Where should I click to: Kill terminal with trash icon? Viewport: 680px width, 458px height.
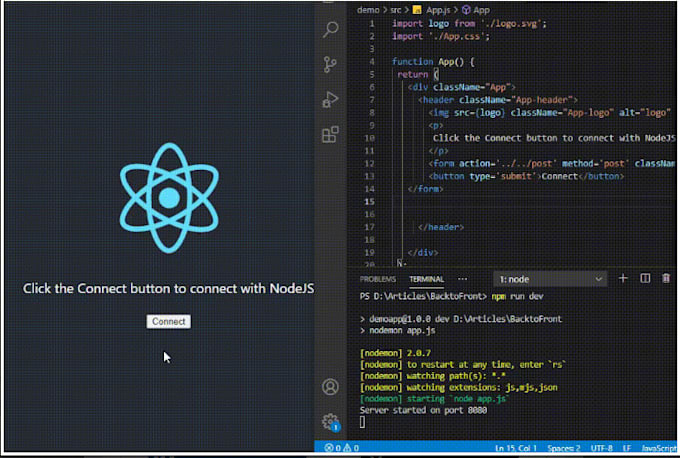pyautogui.click(x=666, y=278)
